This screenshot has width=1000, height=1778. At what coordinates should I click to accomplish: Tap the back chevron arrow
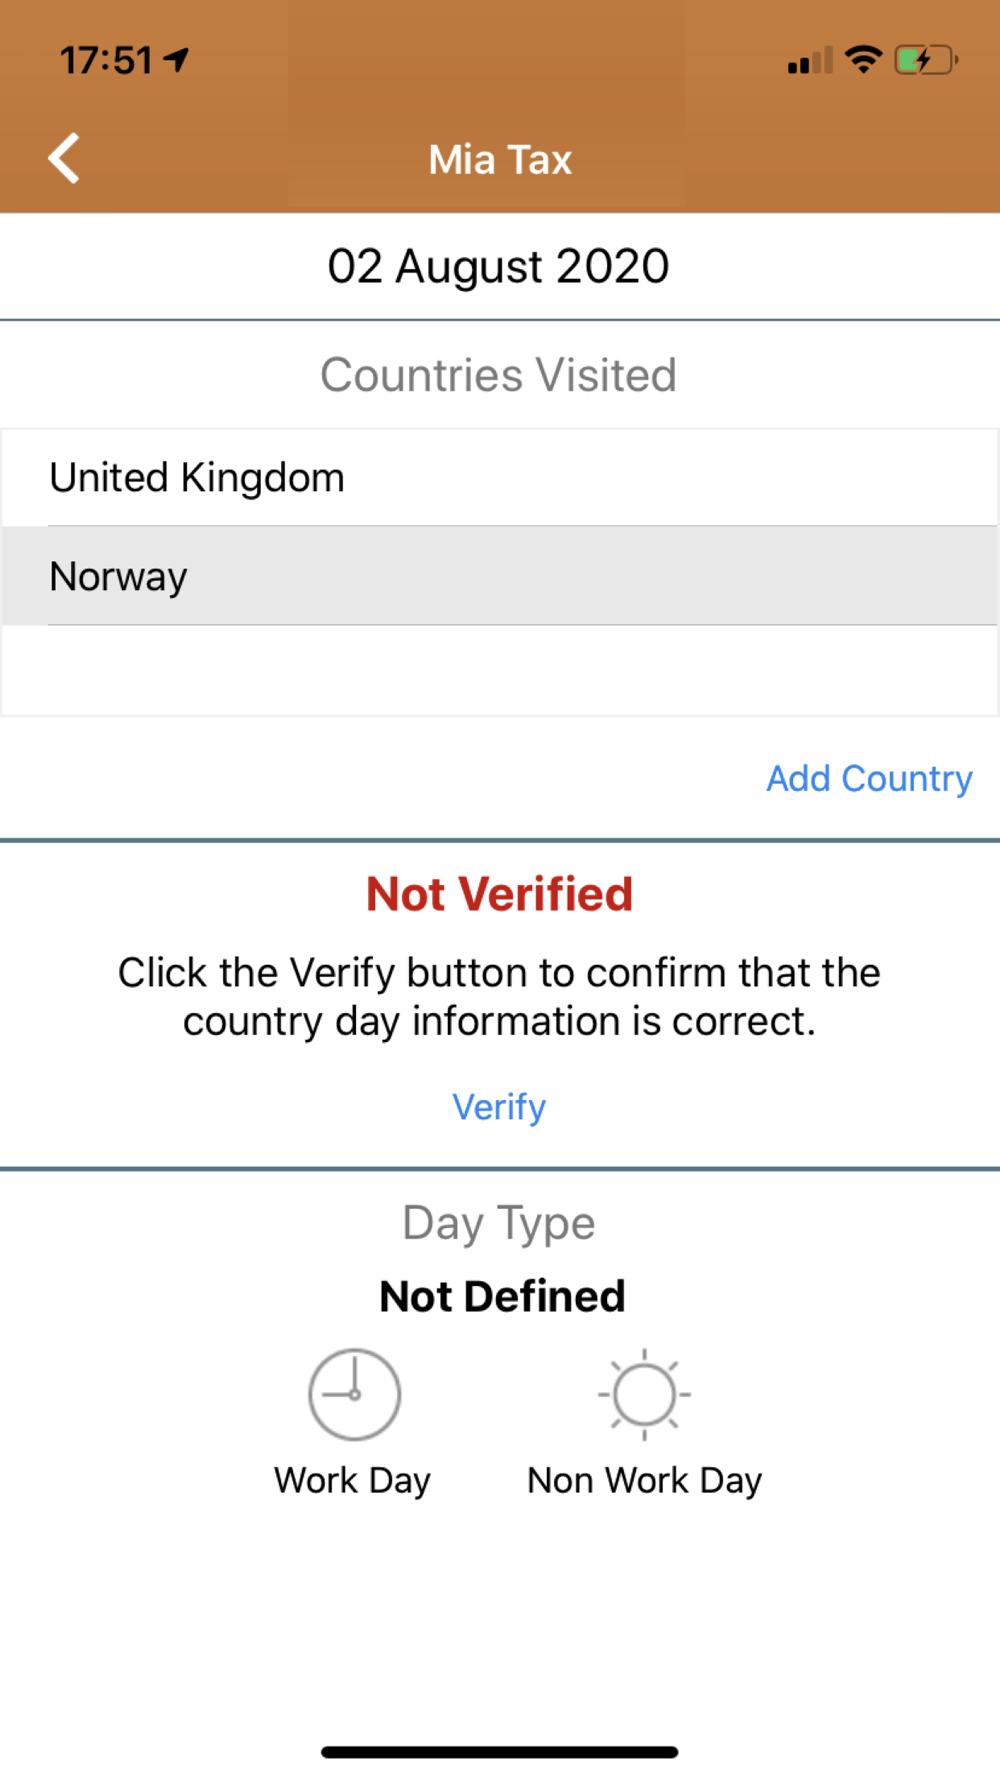coord(64,159)
